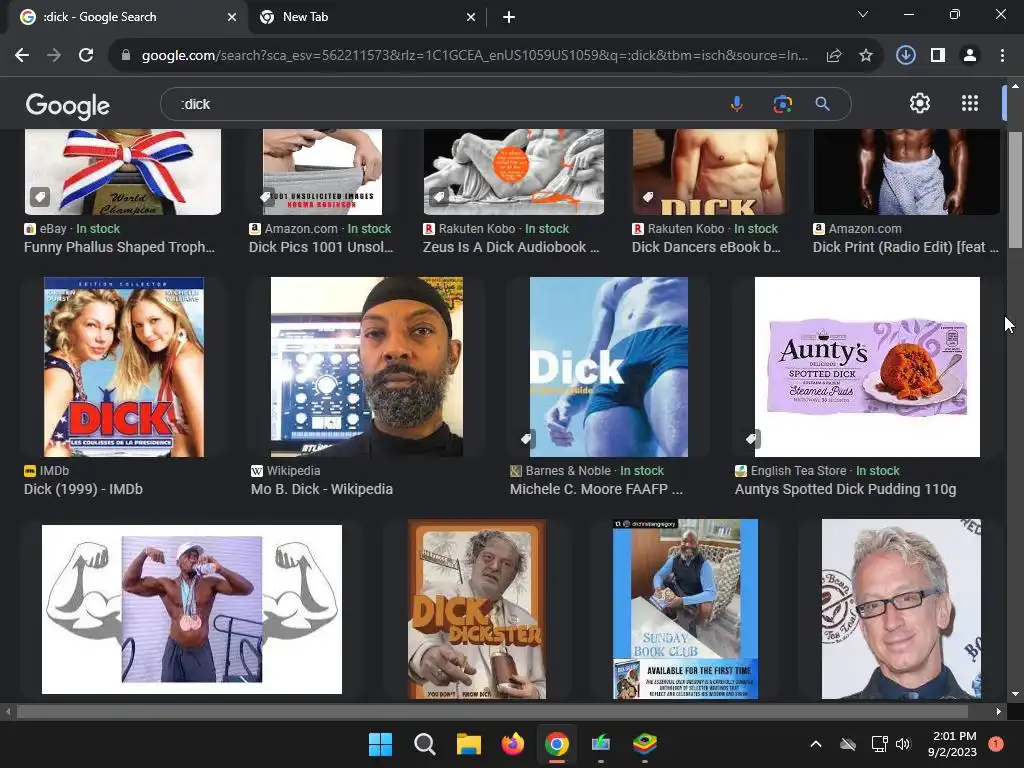1024x768 pixels.
Task: Click the English Tea Store source label
Action: [x=798, y=471]
